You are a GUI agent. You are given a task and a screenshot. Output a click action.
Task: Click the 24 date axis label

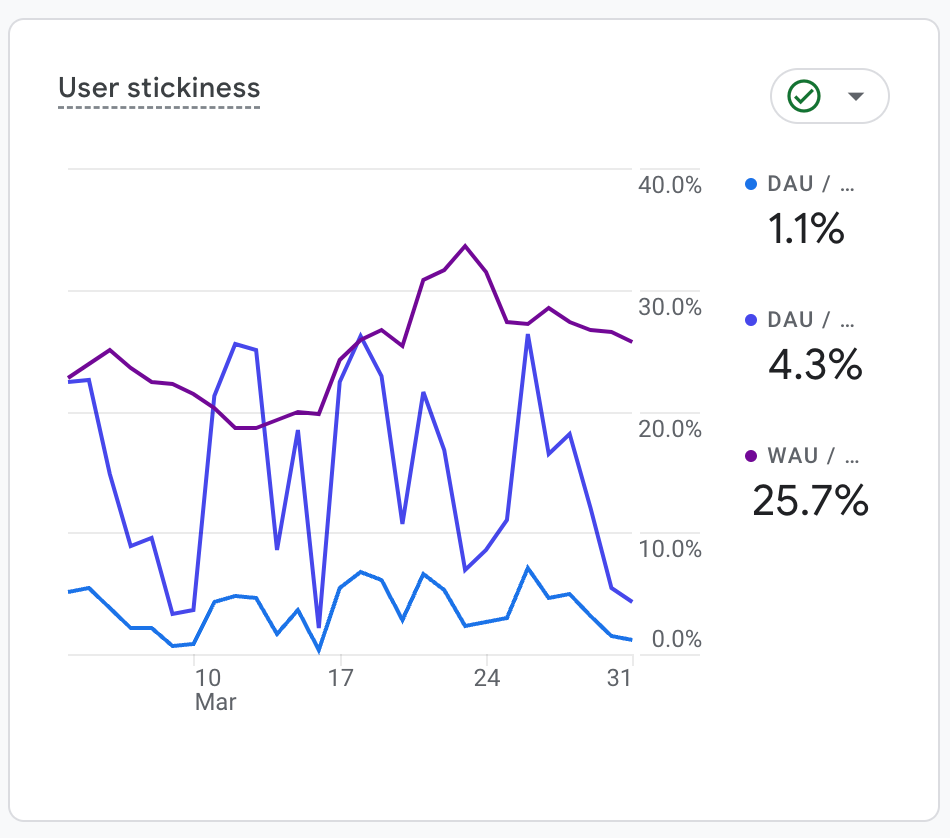(487, 677)
